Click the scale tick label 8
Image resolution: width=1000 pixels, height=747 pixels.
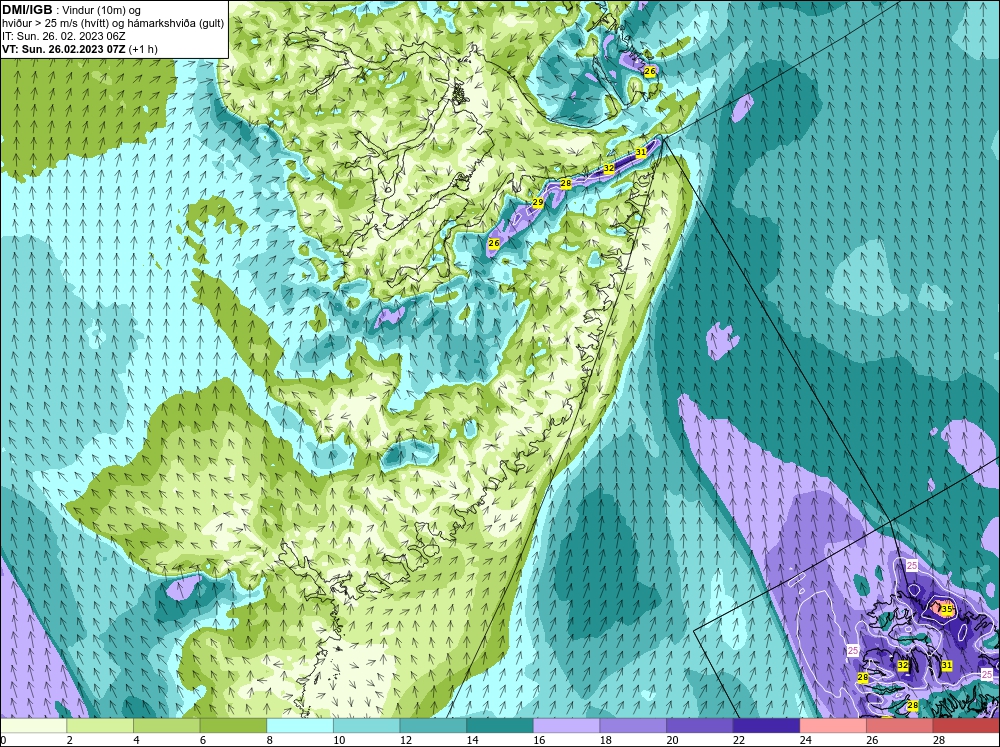[x=269, y=740]
